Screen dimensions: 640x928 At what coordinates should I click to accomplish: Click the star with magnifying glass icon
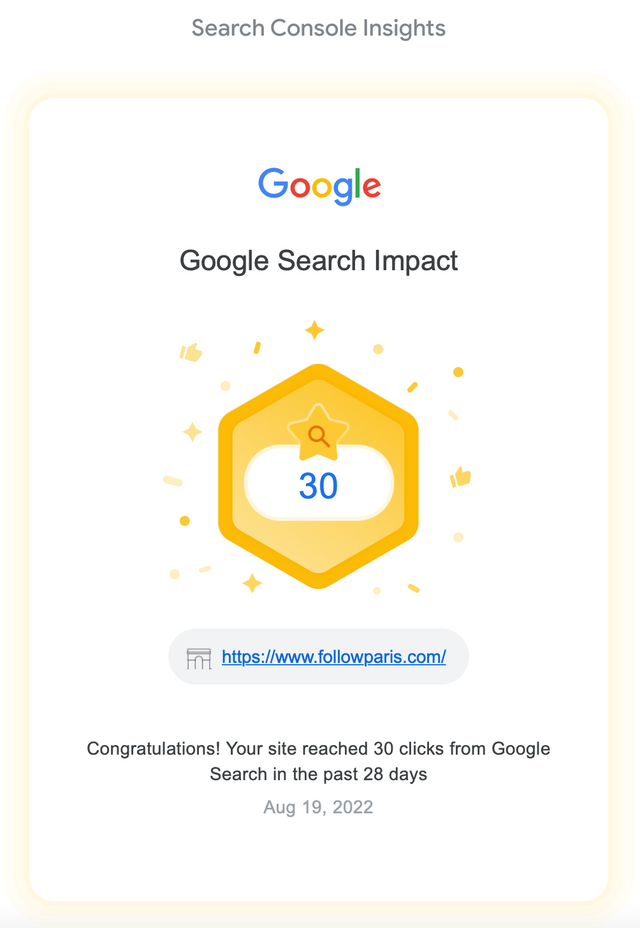tap(319, 433)
